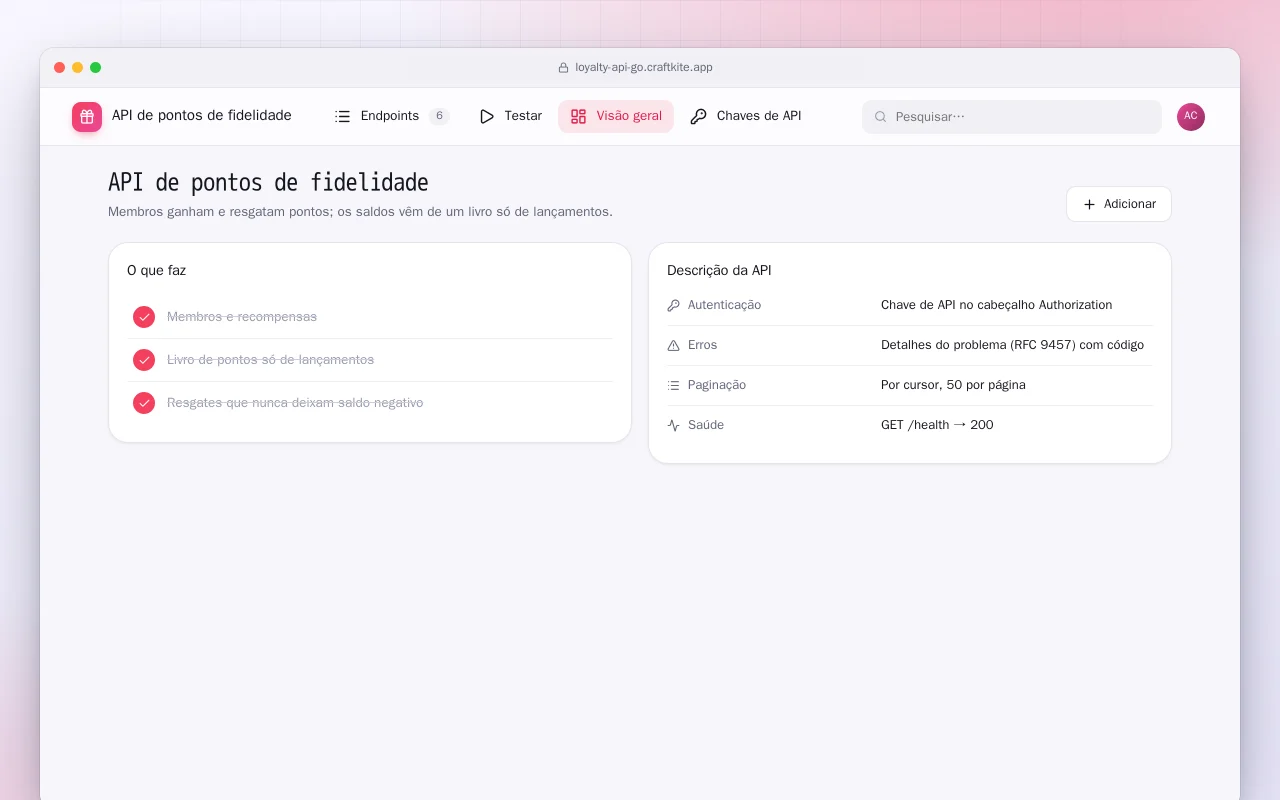Click the search magnifier icon
This screenshot has height=800, width=1280.
point(881,117)
